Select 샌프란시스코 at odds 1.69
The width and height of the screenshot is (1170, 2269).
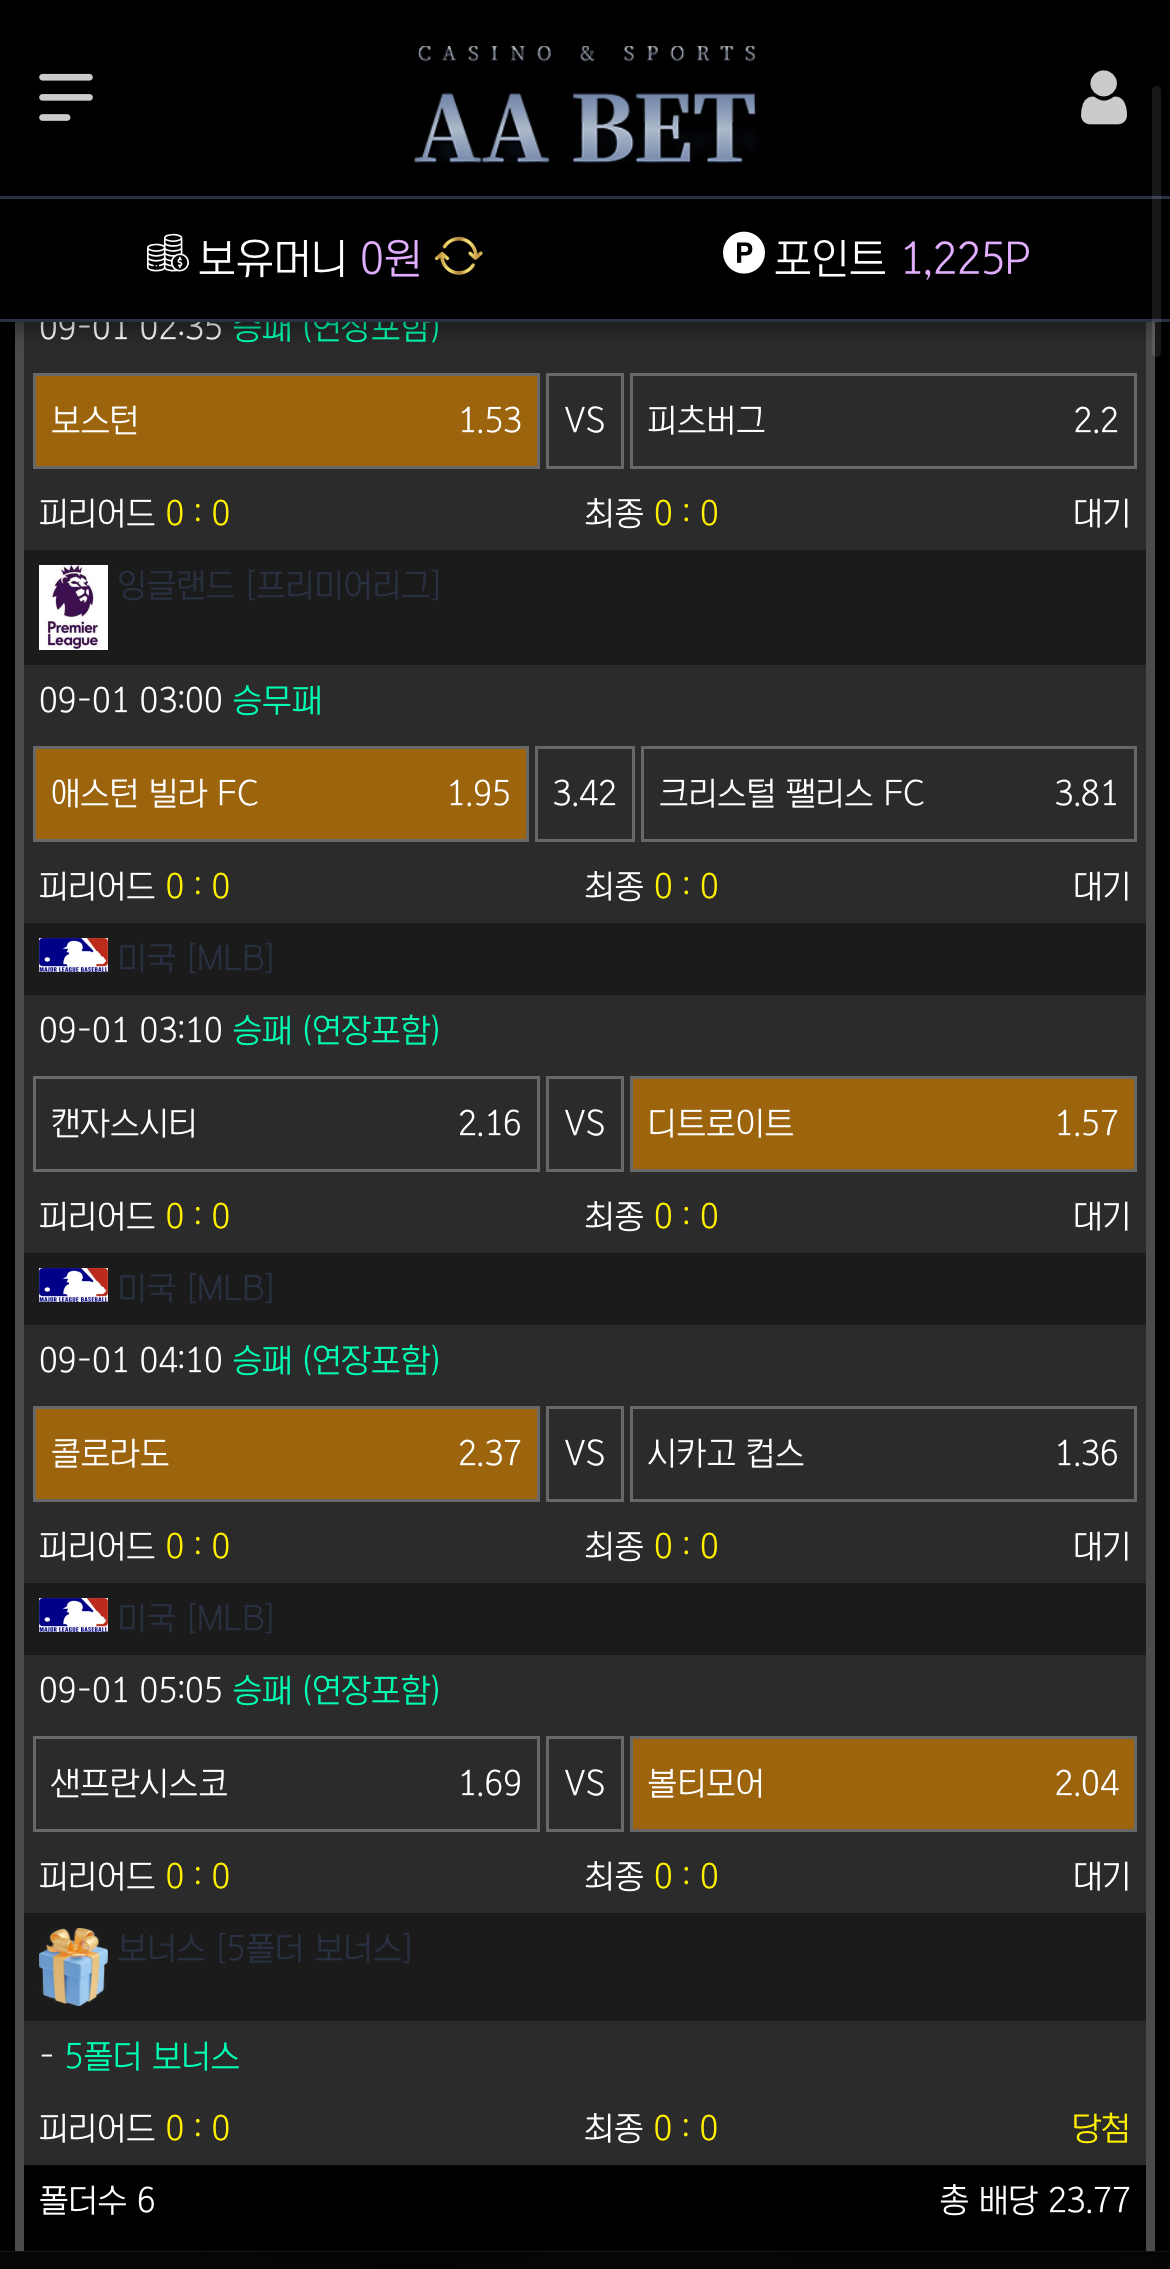click(x=286, y=1784)
